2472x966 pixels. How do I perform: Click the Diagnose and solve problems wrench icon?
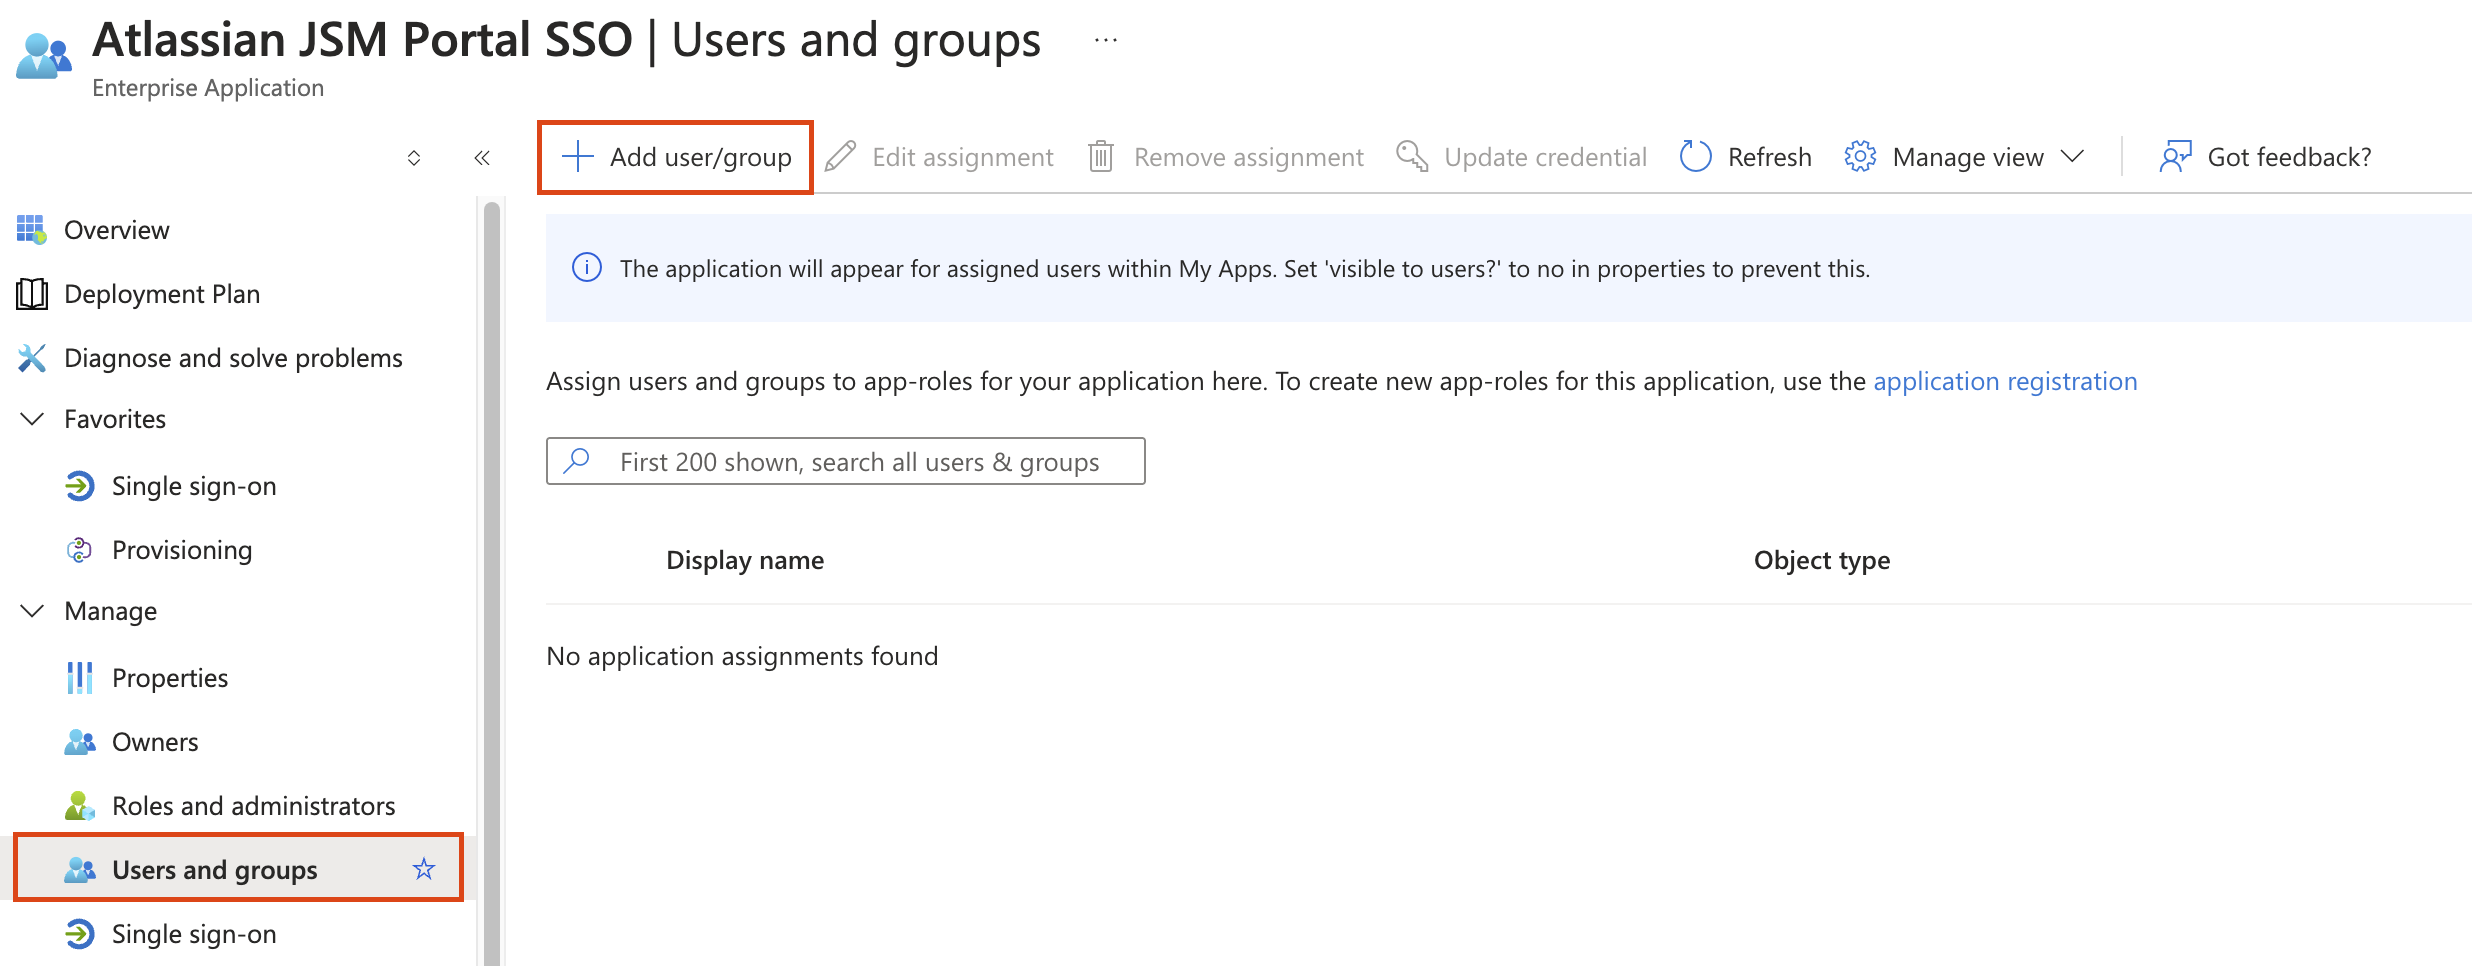[32, 358]
